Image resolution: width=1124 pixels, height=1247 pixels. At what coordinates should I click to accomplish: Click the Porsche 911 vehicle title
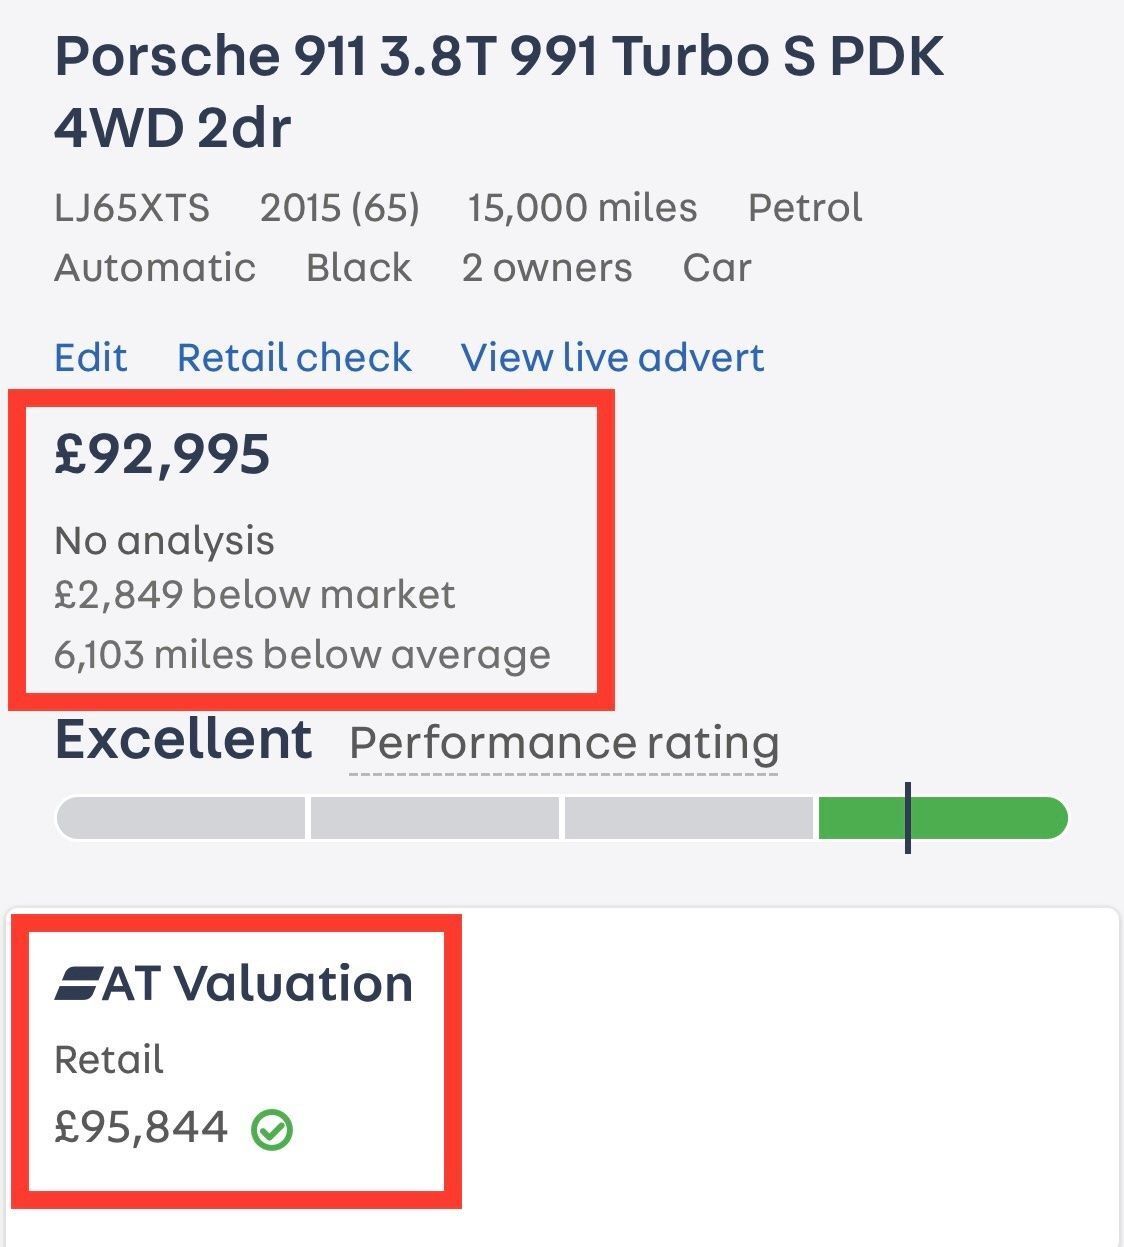point(499,91)
